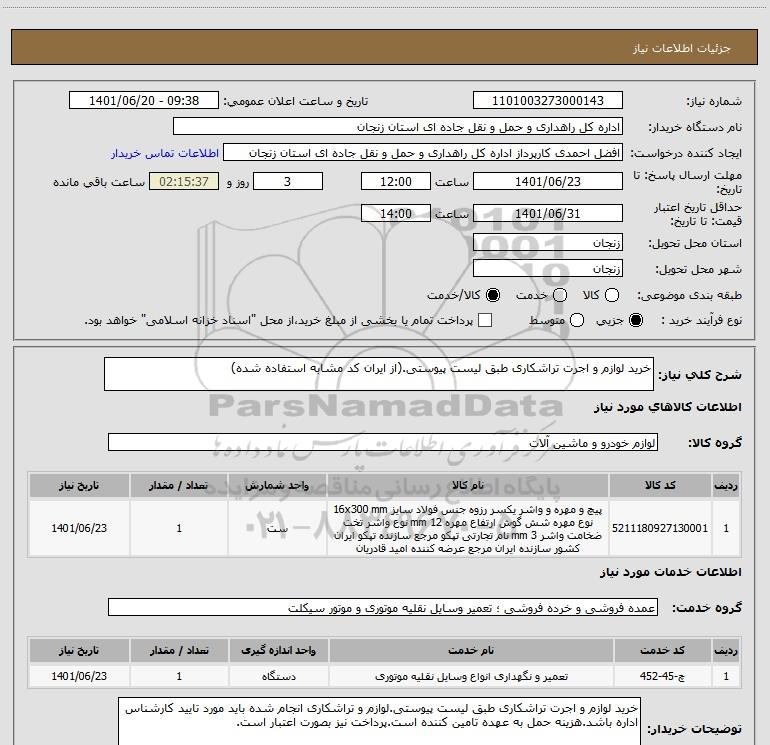770x745 pixels.
Task: Click price validity time 14:00 field
Action: point(396,213)
